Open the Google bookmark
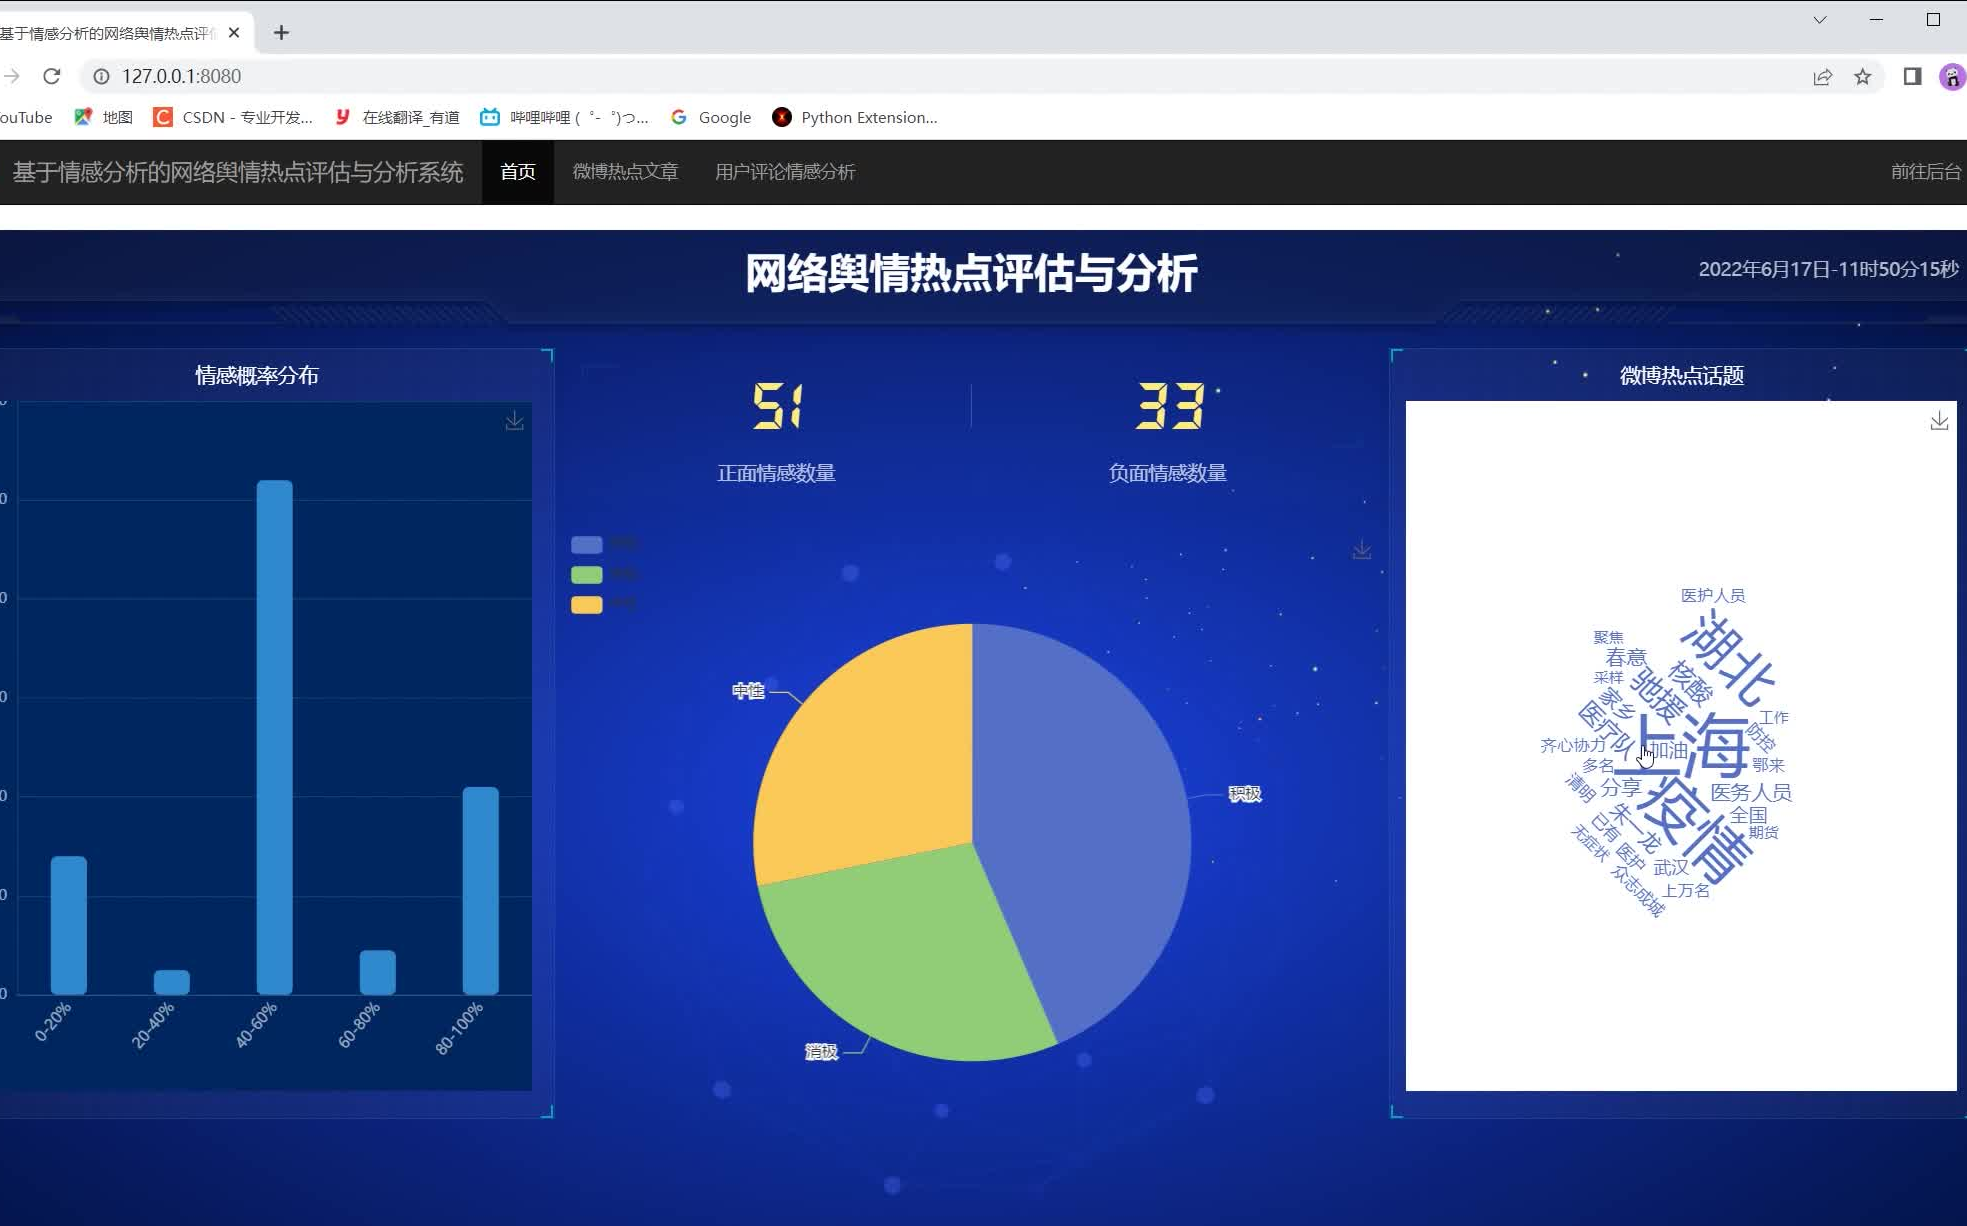The image size is (1967, 1226). (711, 117)
